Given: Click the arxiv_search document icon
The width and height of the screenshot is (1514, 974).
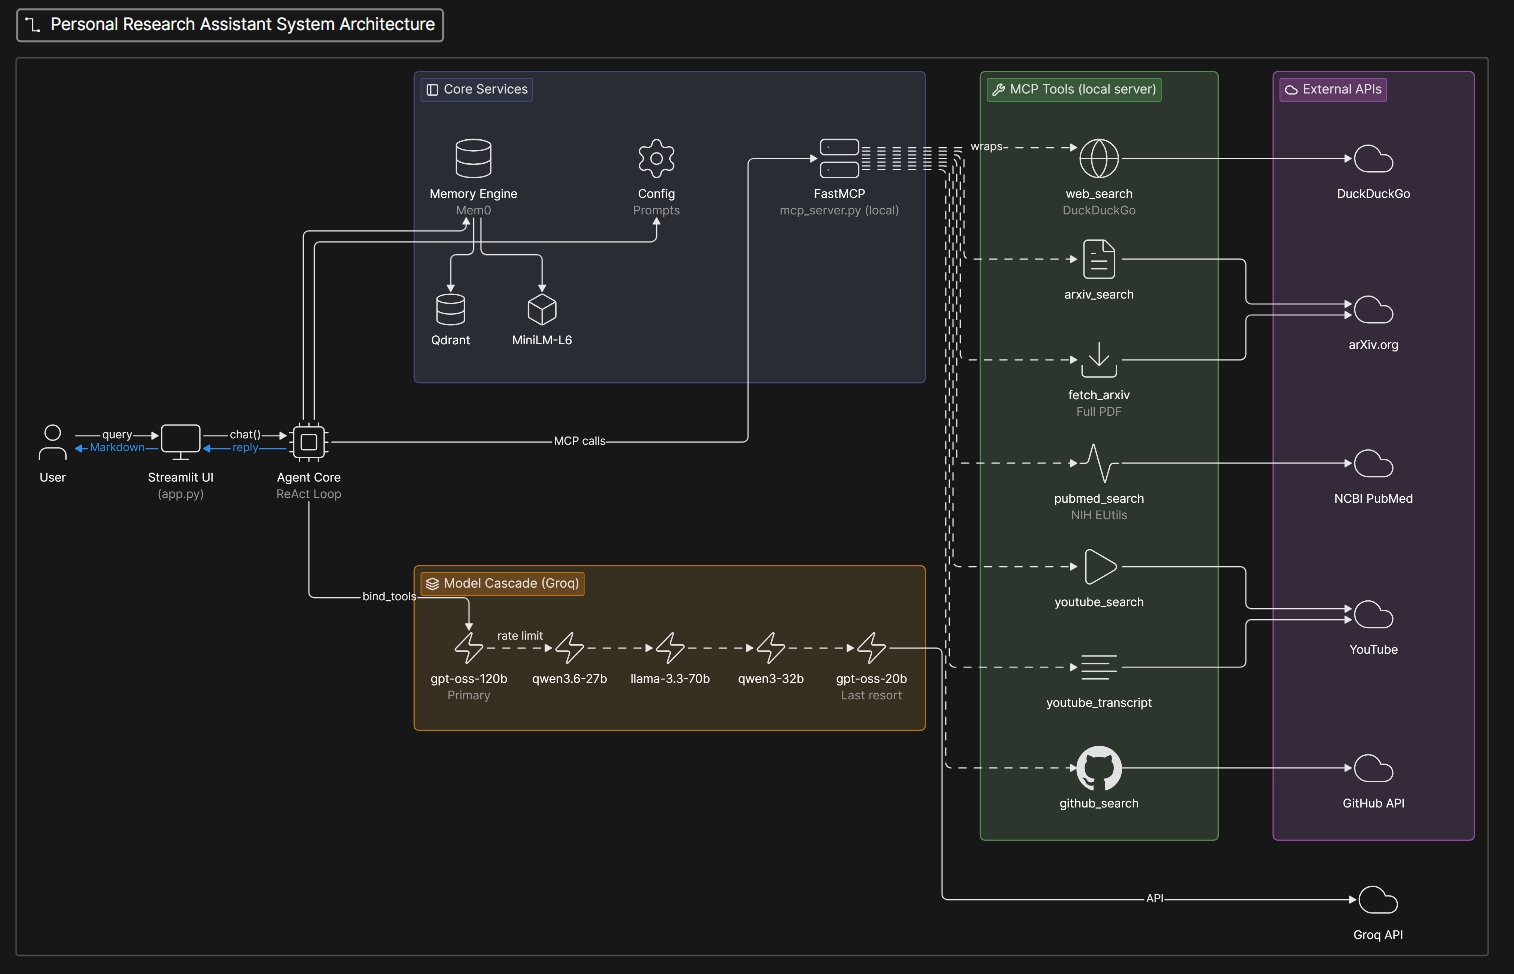Looking at the screenshot, I should pos(1099,259).
